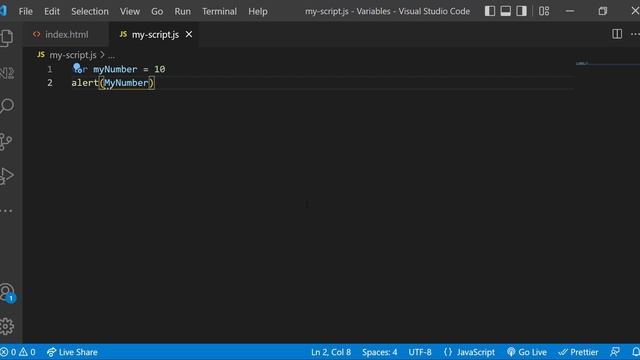Click the Visual Studio Code logo icon
Screen dimensions: 640x360
click(x=3, y=11)
